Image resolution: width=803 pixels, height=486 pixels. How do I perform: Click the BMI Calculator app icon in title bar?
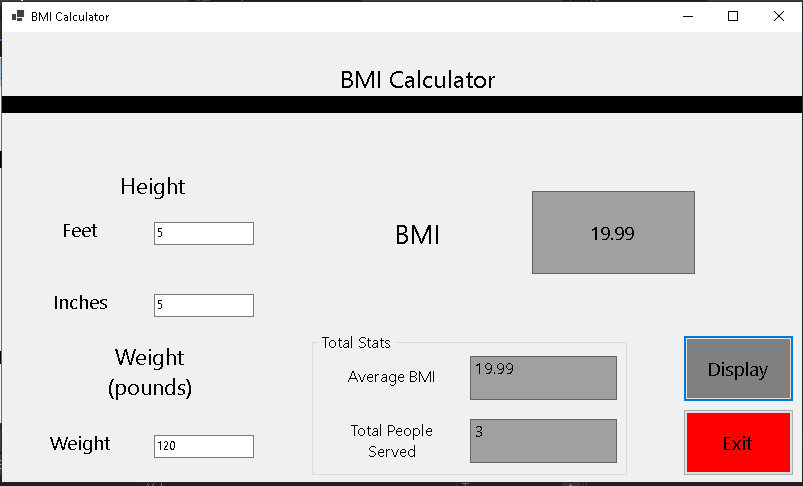point(17,16)
